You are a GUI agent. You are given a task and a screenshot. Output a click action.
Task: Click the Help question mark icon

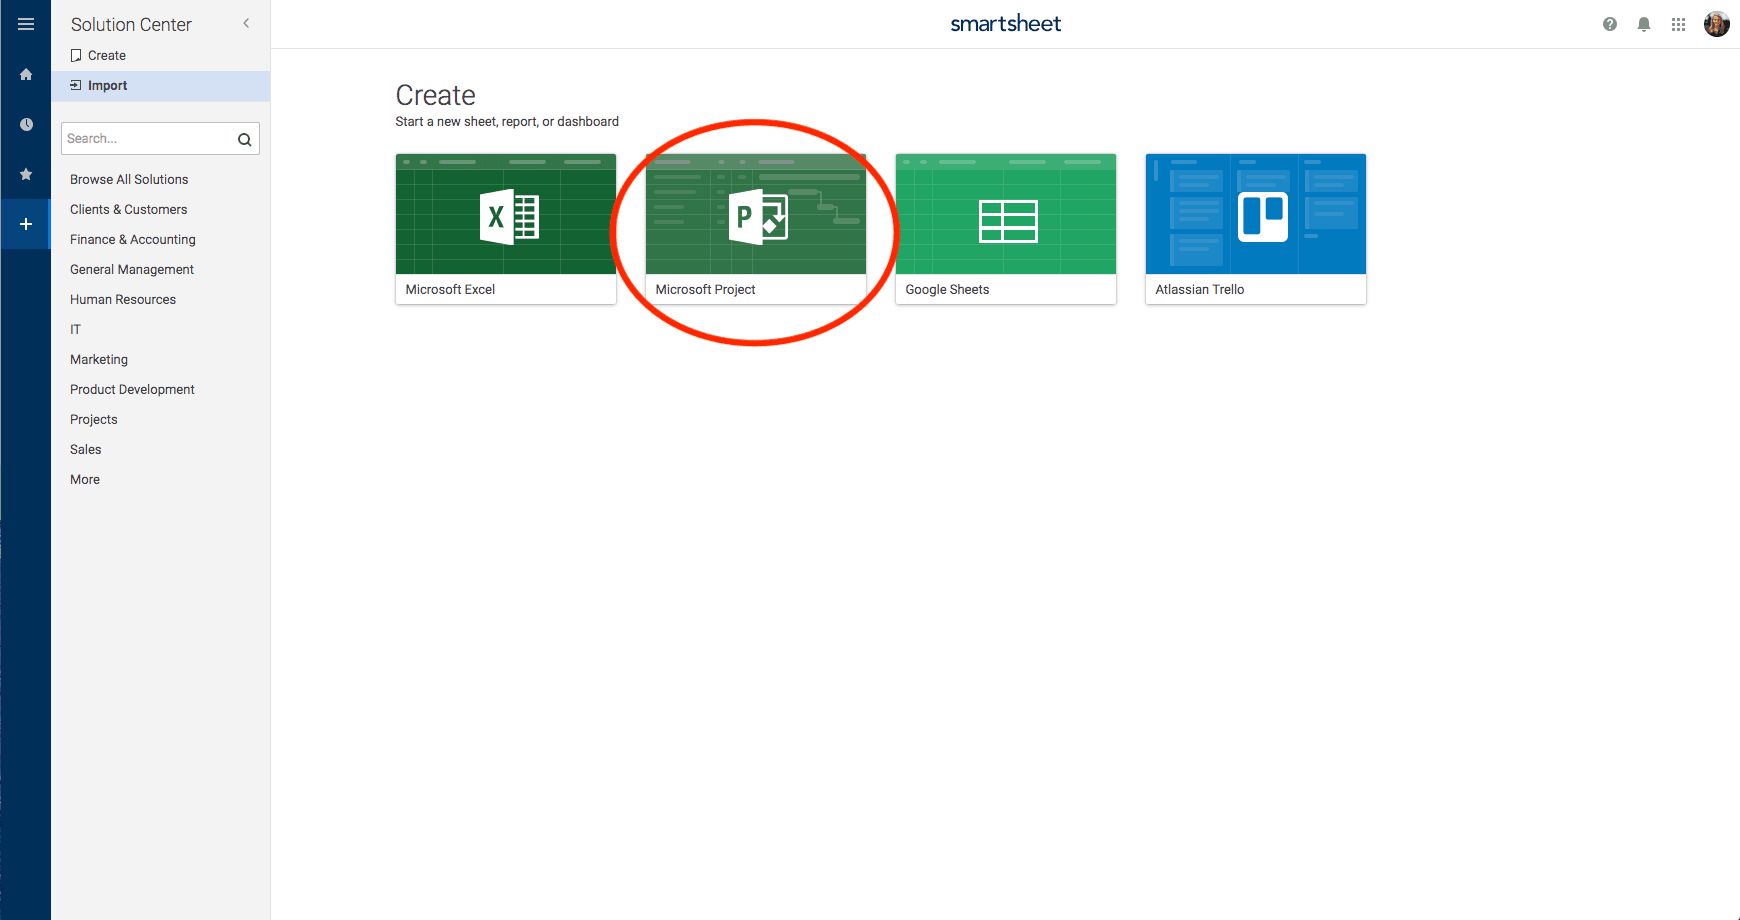point(1610,24)
